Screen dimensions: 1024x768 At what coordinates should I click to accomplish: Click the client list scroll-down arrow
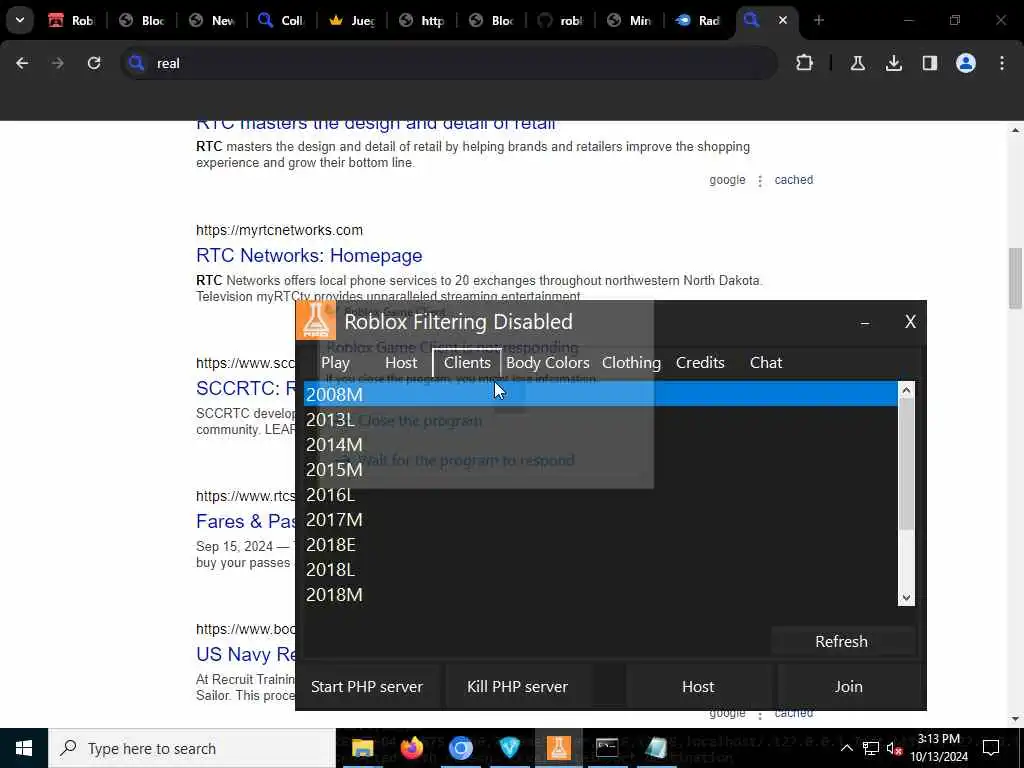[906, 598]
